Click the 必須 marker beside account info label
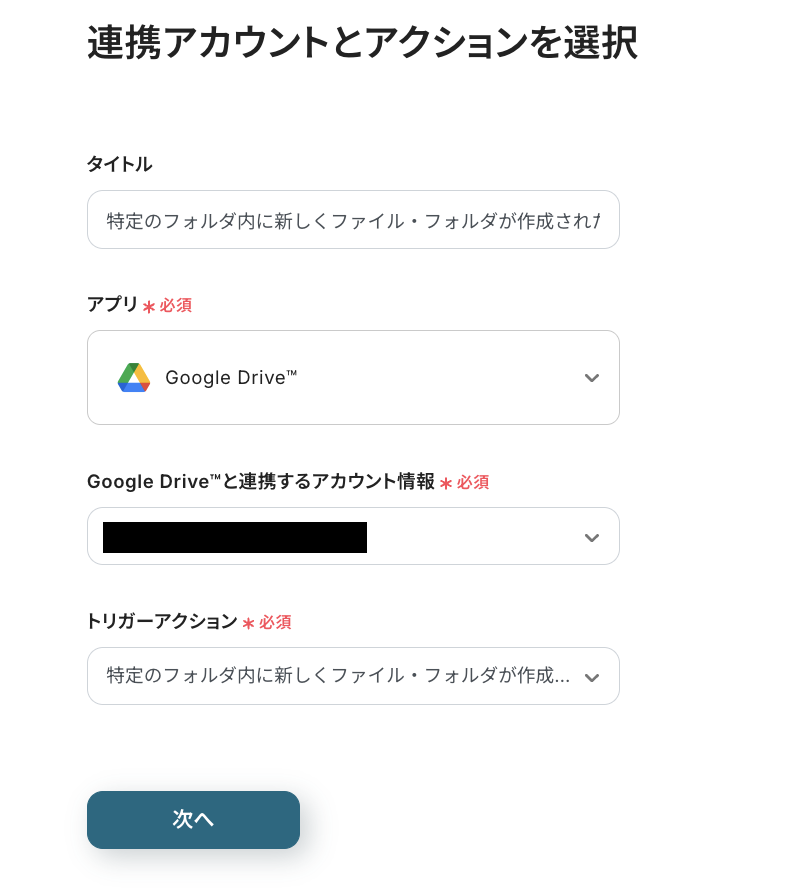The image size is (802, 896). (x=473, y=483)
